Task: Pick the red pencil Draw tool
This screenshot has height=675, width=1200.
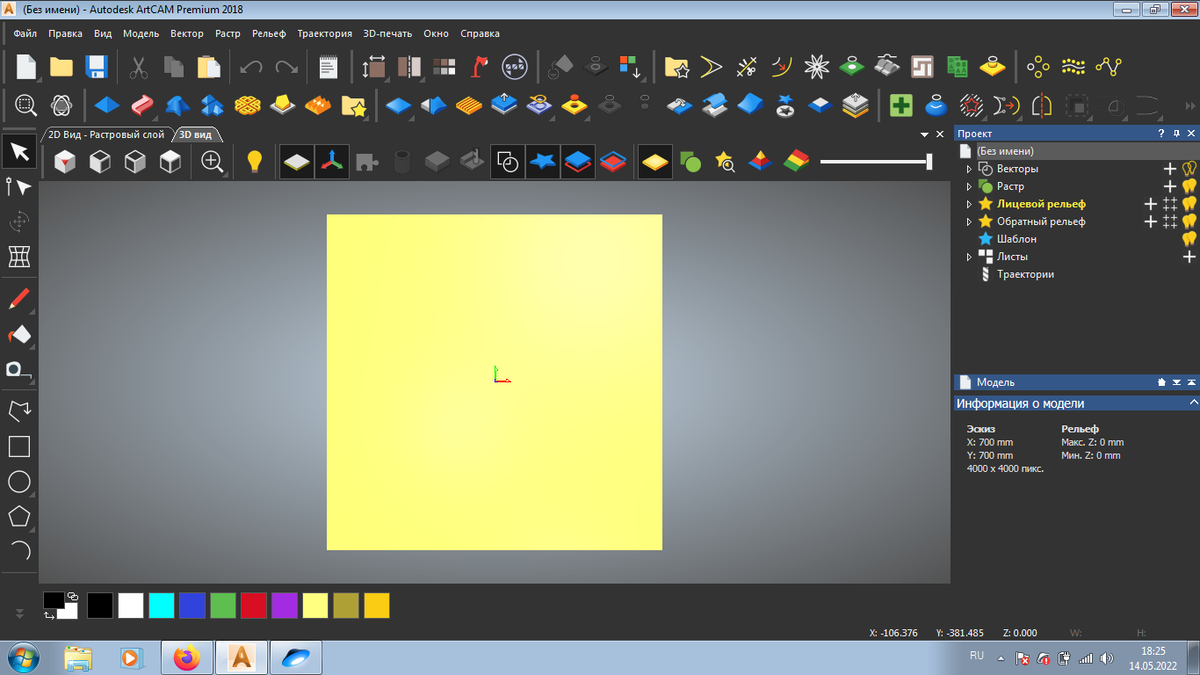Action: tap(19, 298)
